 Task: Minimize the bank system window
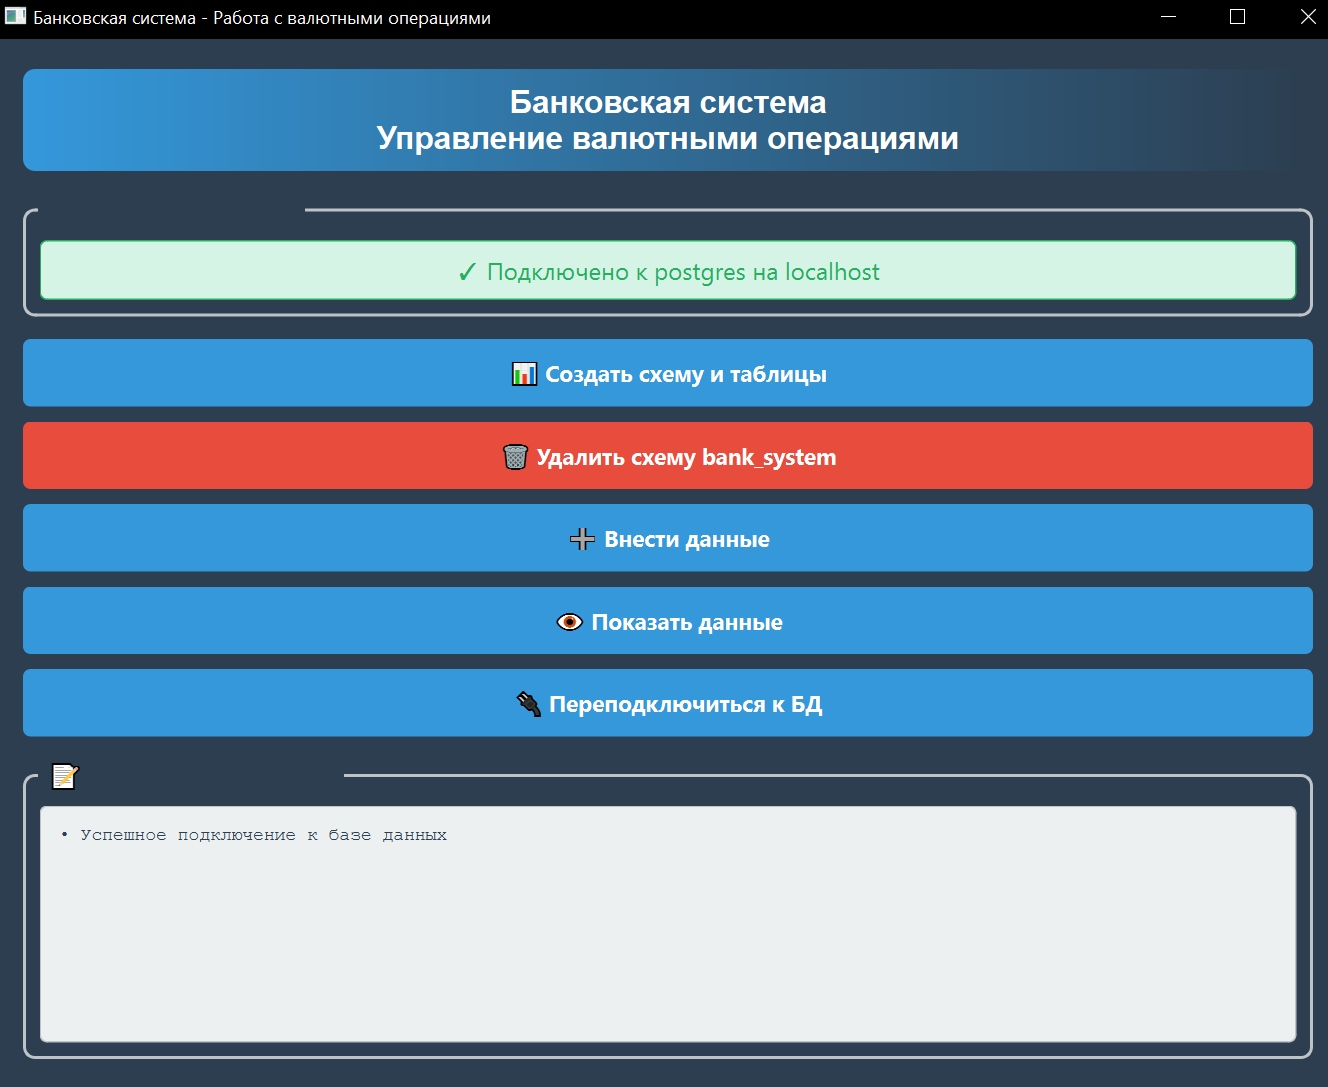1168,17
